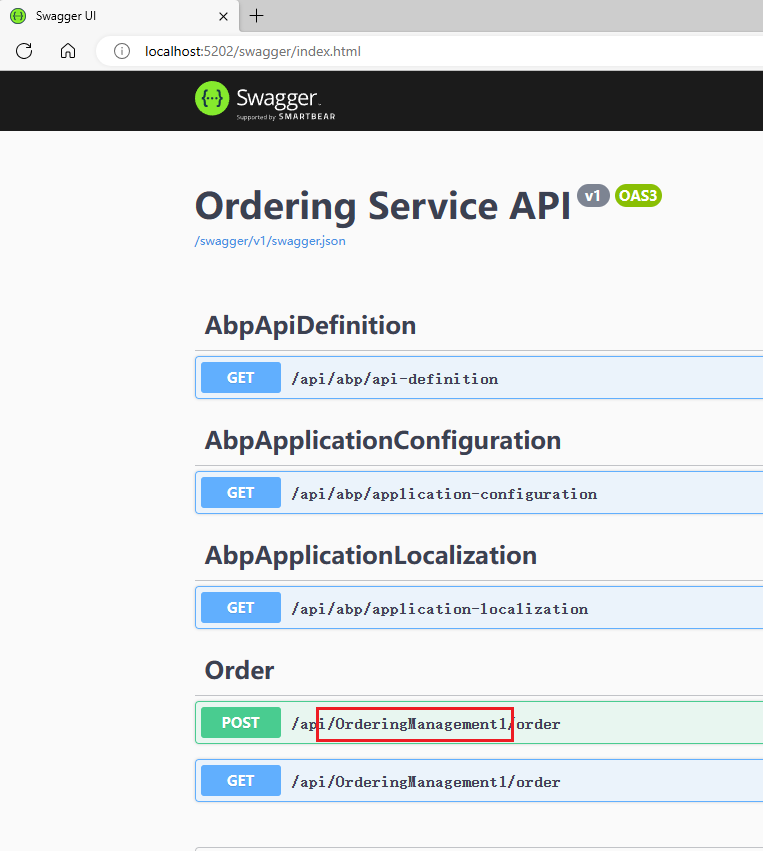Open a new browser tab
763x851 pixels.
coord(256,16)
